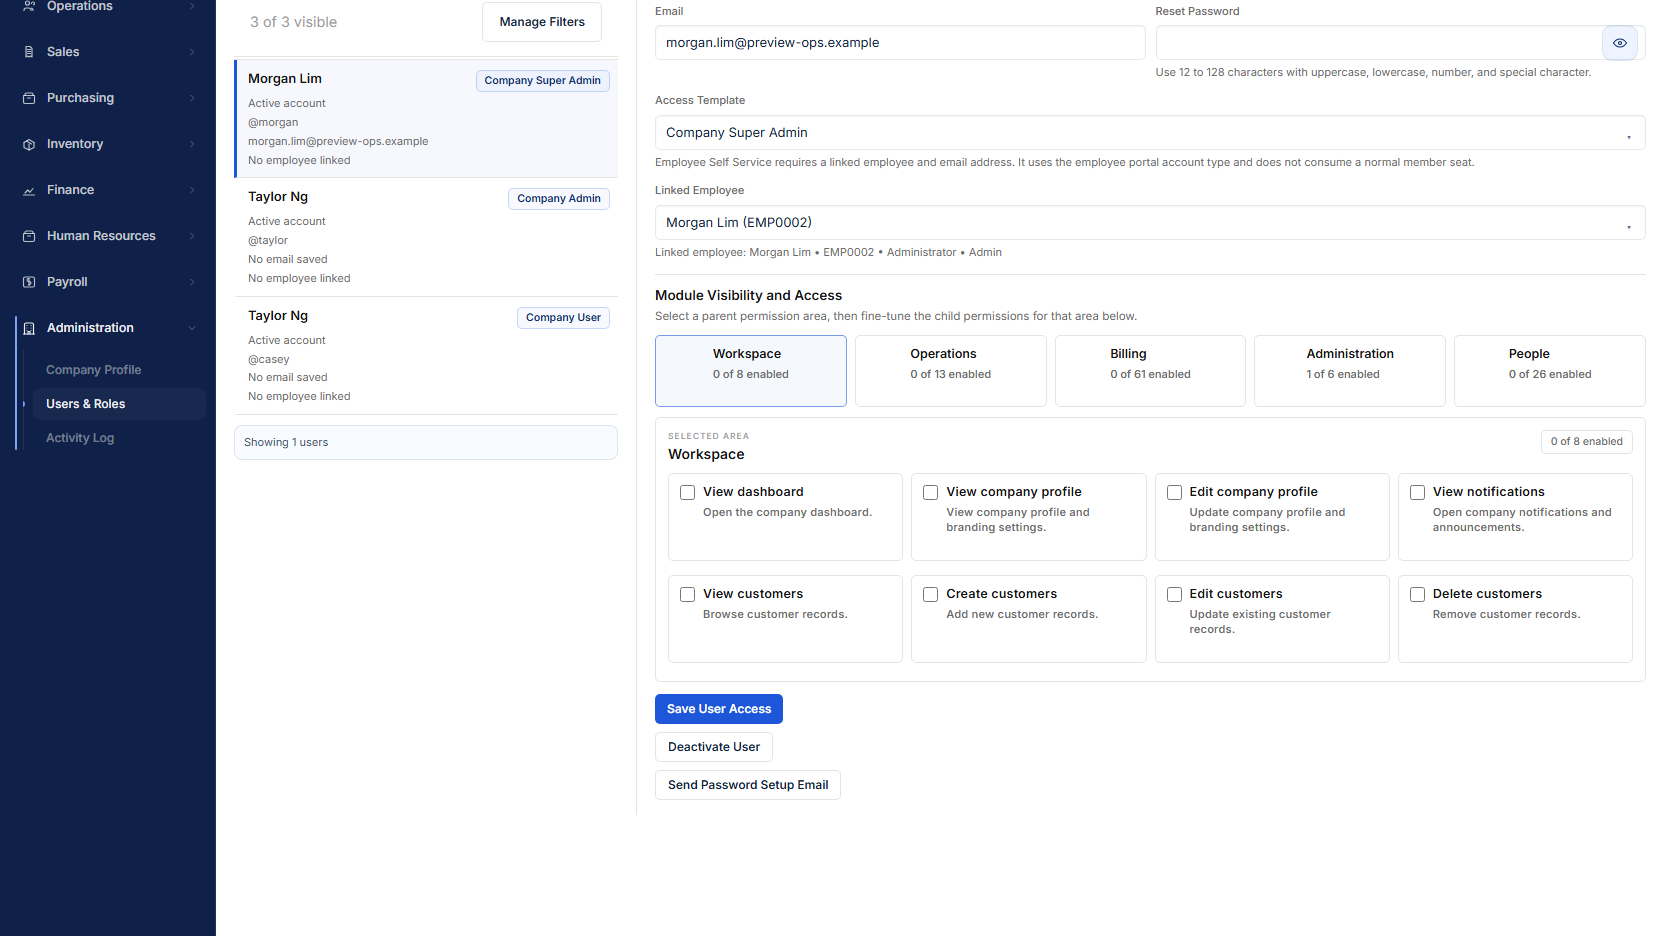Click the Company Admin badge
The width and height of the screenshot is (1664, 936).
pyautogui.click(x=559, y=199)
